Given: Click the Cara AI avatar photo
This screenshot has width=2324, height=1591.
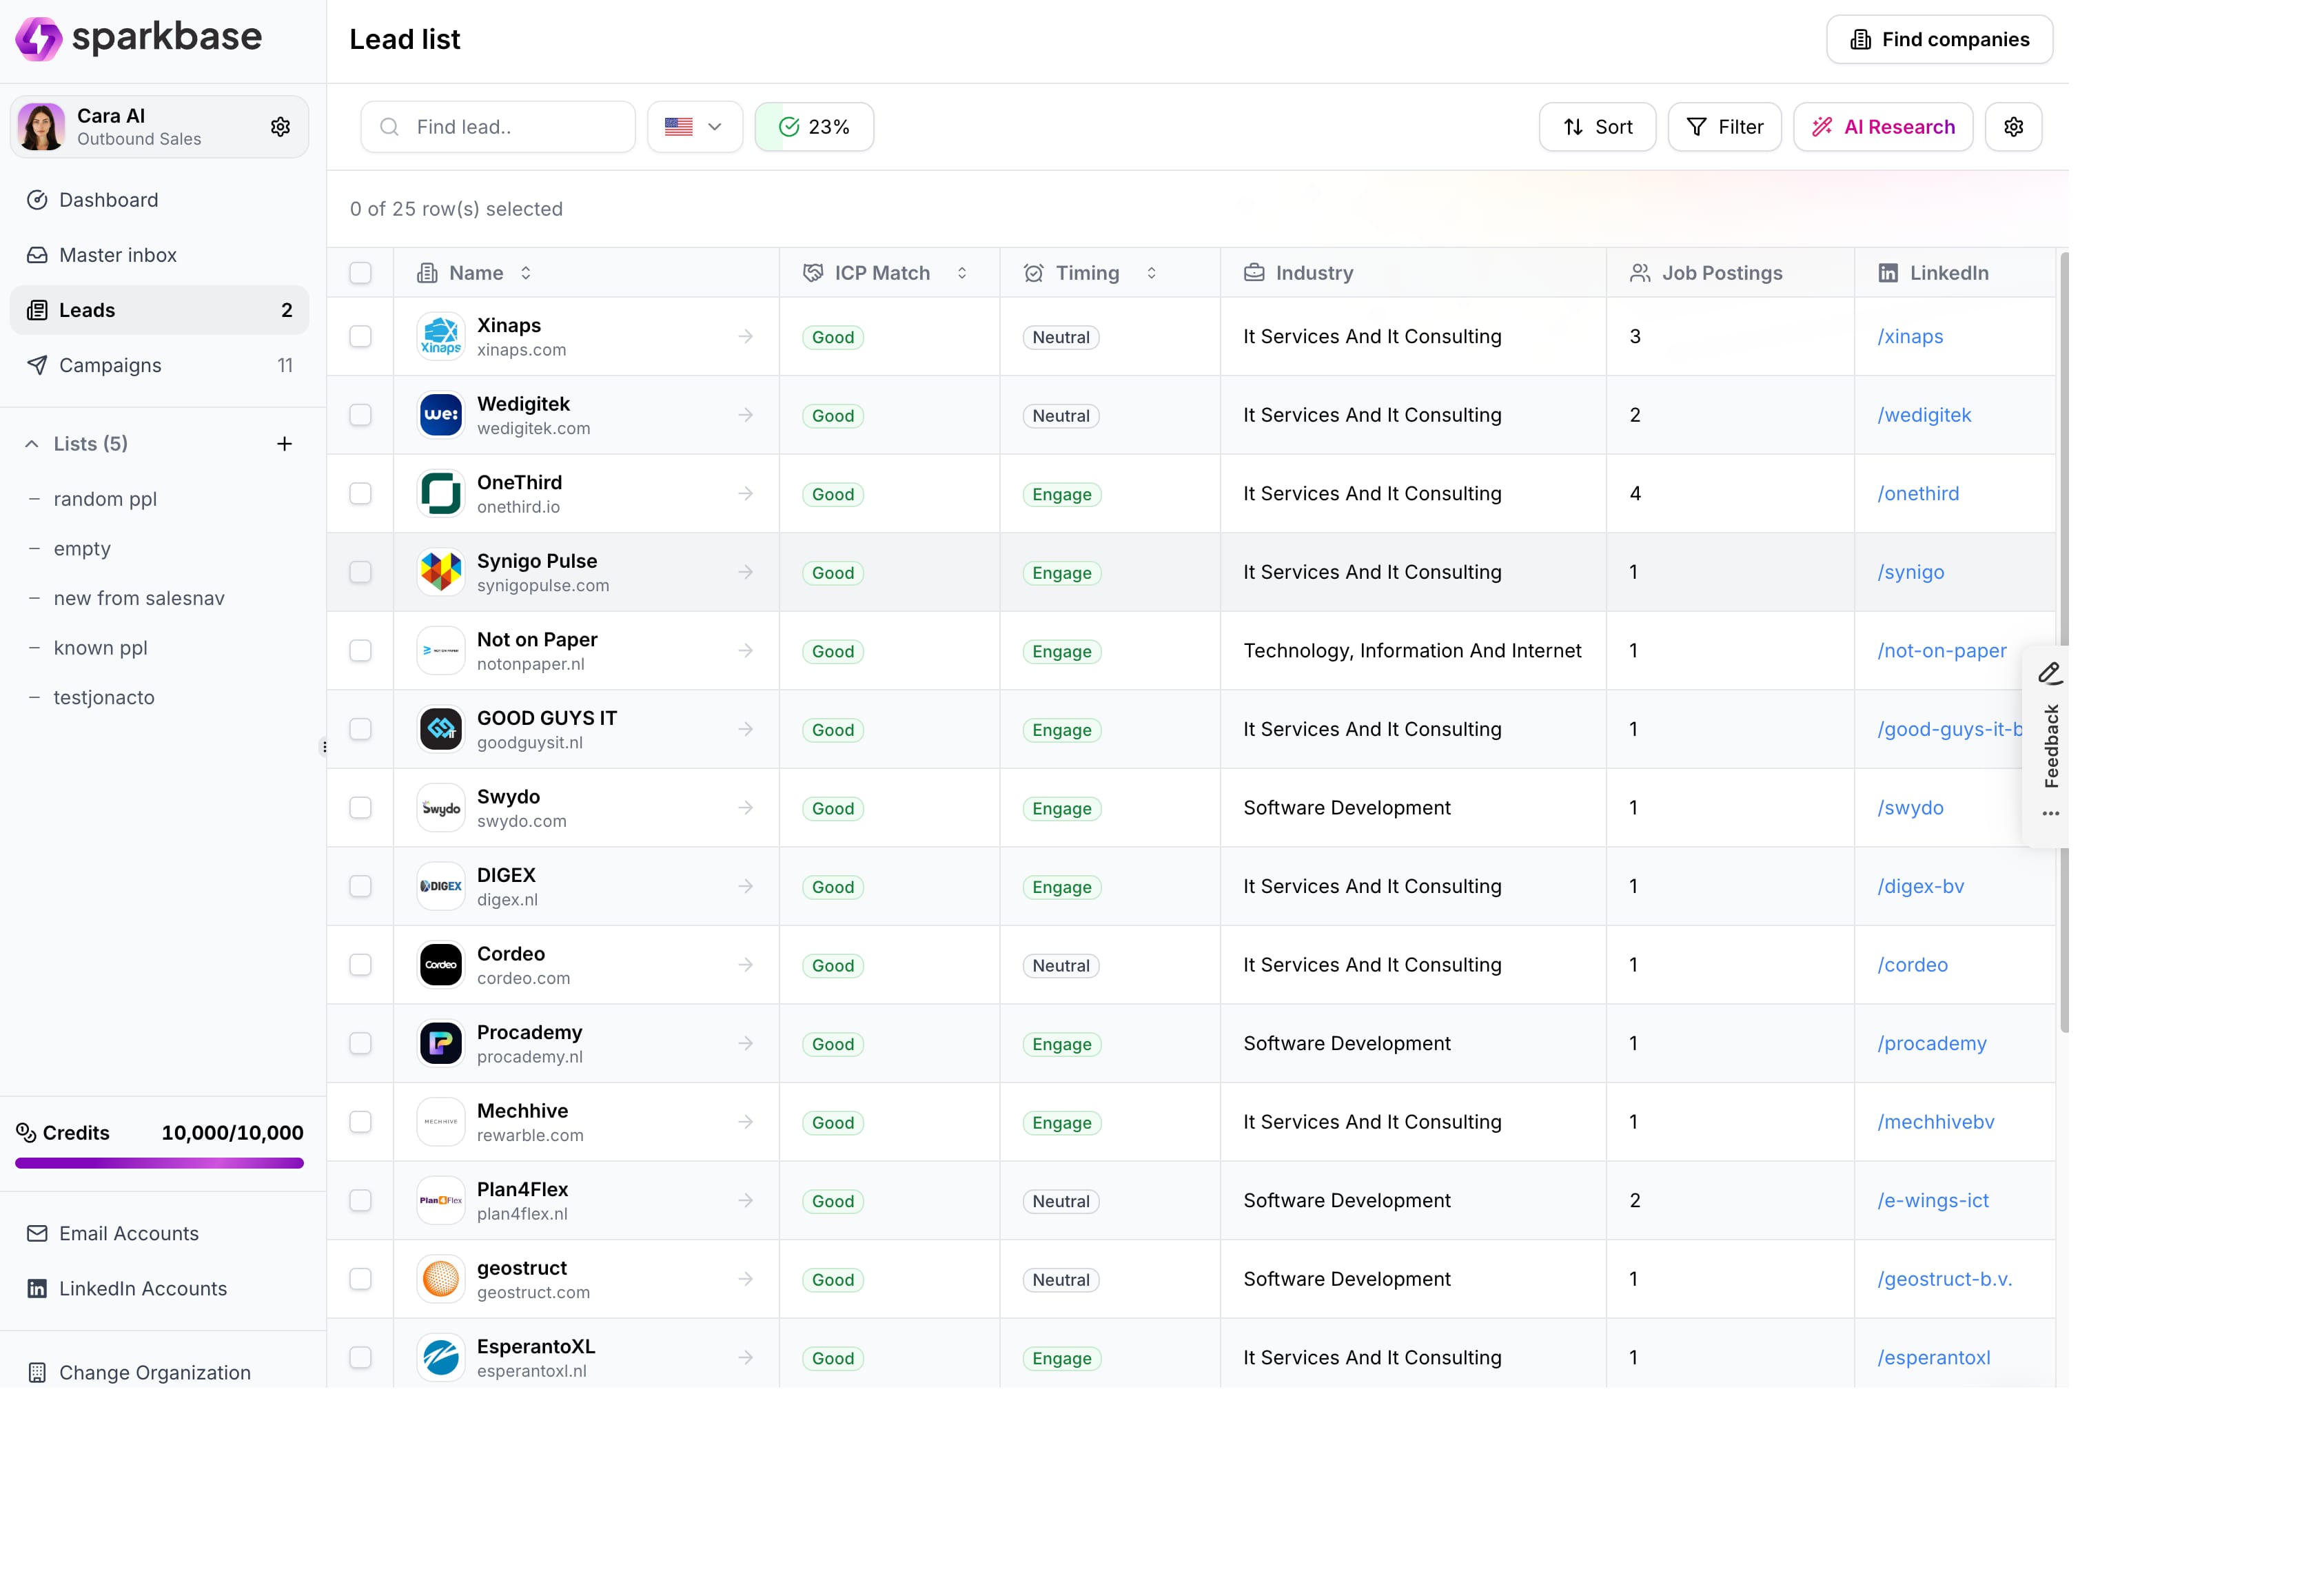Looking at the screenshot, I should [x=42, y=127].
